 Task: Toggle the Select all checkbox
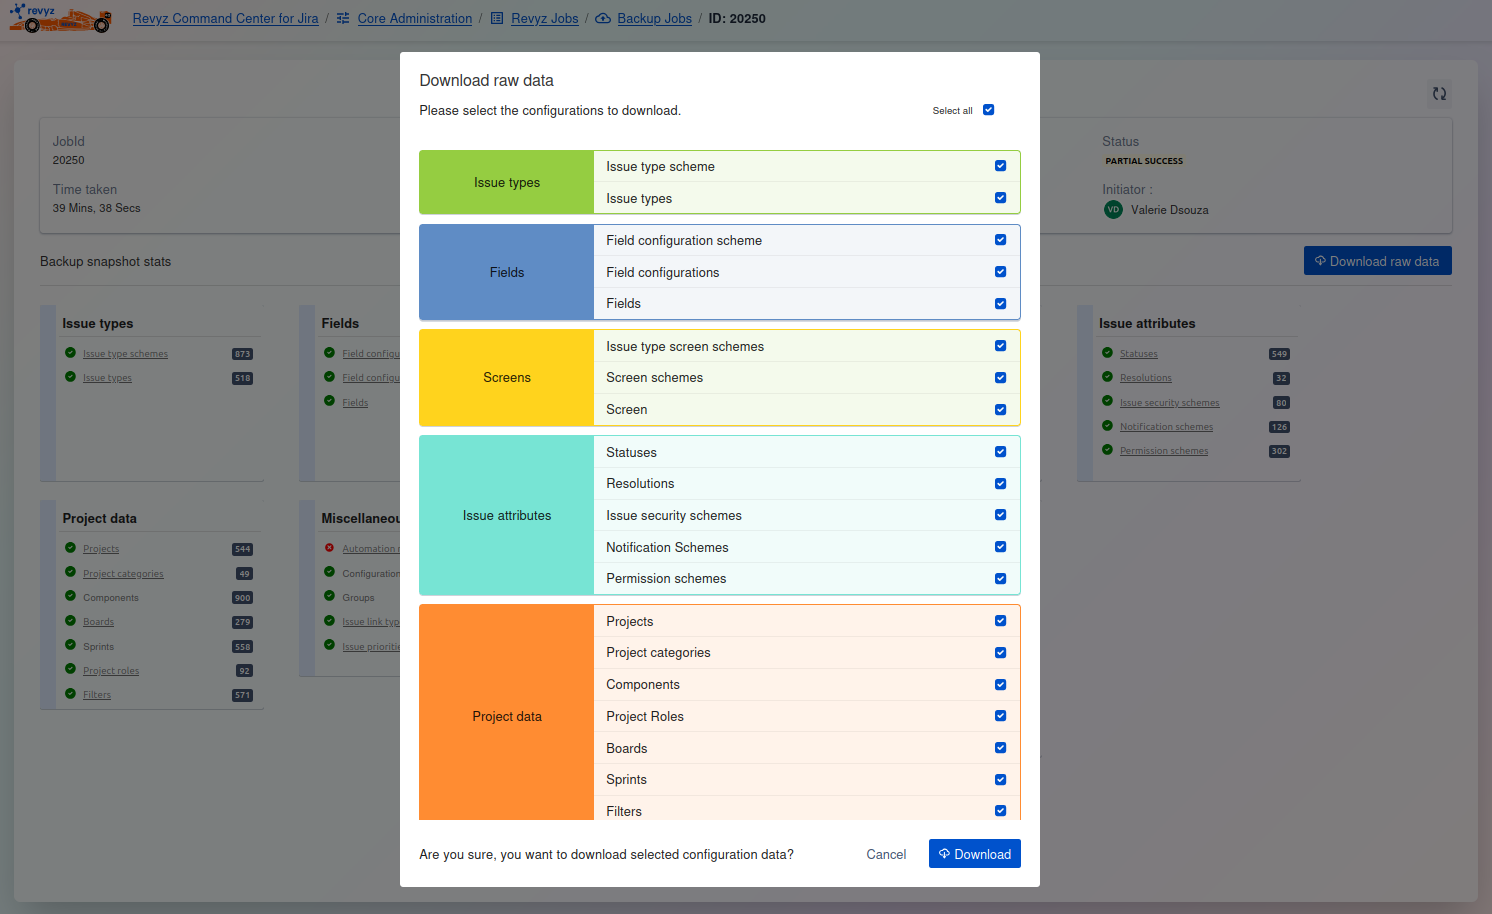988,110
